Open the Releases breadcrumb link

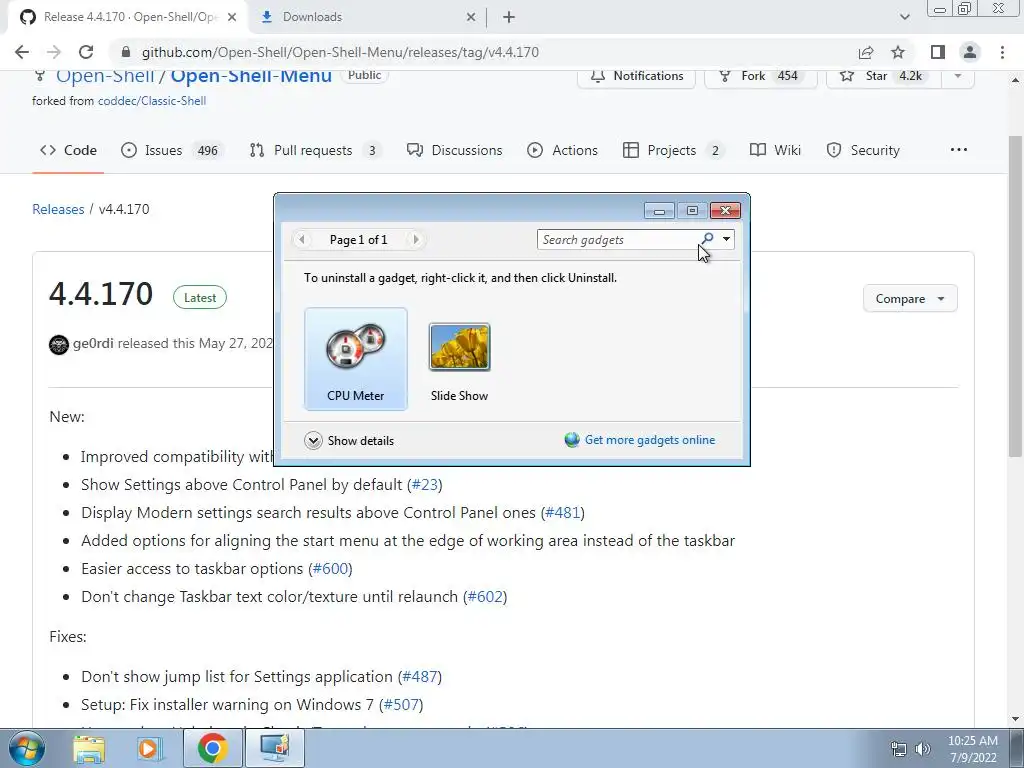58,209
